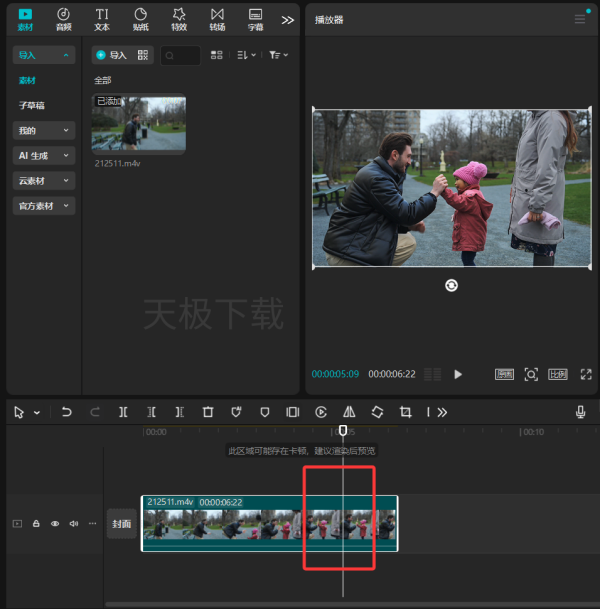Click the reverse playback icon
The height and width of the screenshot is (609, 600).
(x=321, y=412)
